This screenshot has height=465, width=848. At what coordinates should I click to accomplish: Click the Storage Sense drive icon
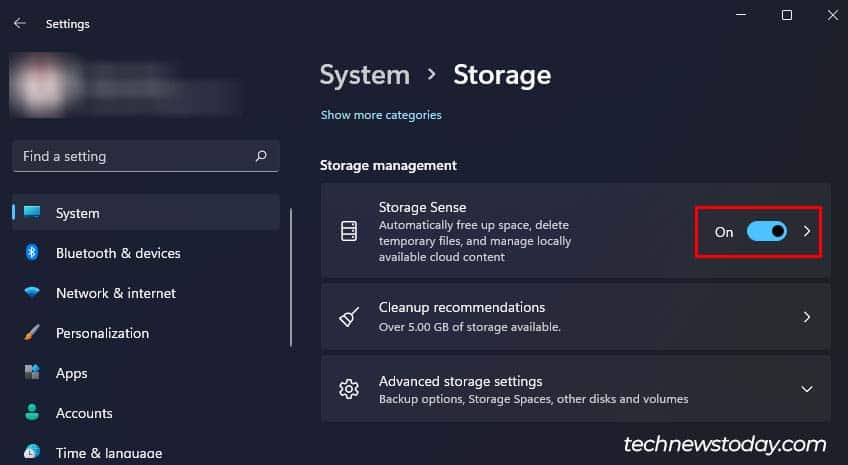tap(349, 232)
